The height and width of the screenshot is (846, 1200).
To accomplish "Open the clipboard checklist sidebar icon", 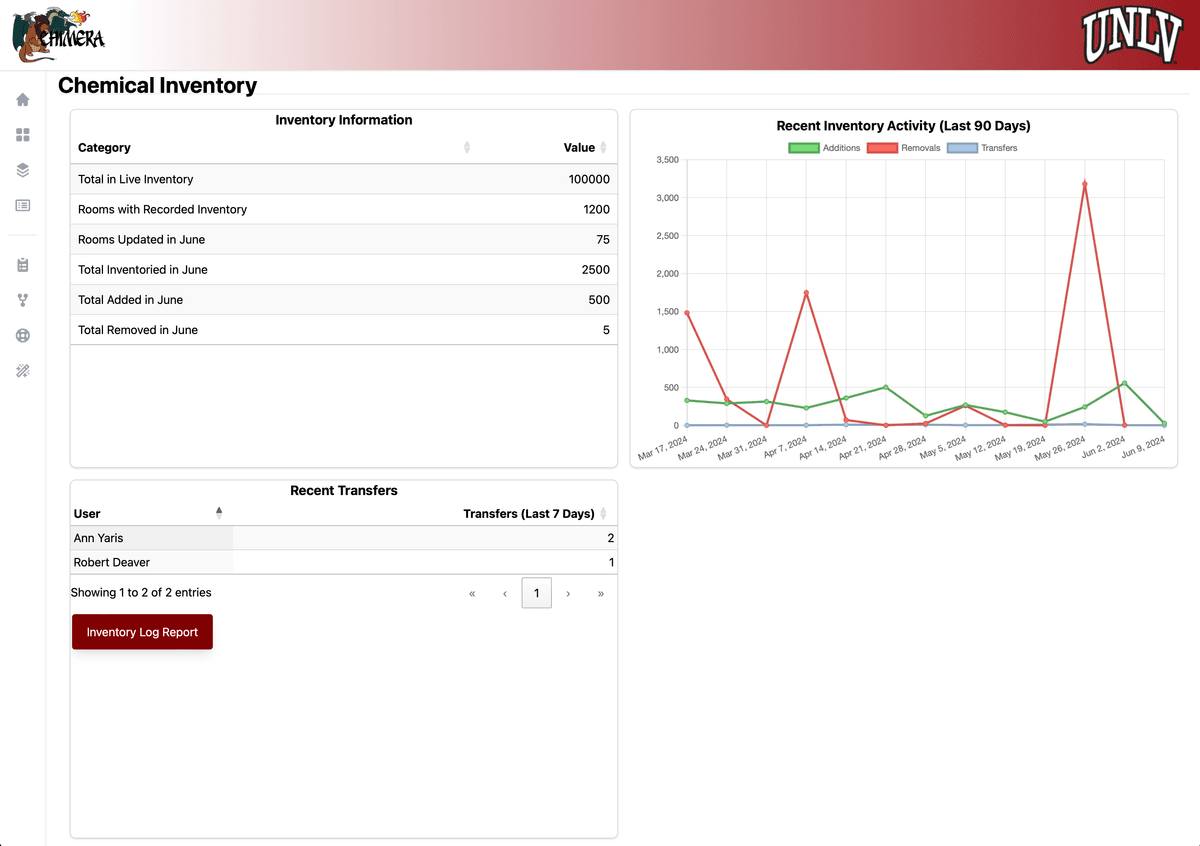I will pyautogui.click(x=23, y=265).
